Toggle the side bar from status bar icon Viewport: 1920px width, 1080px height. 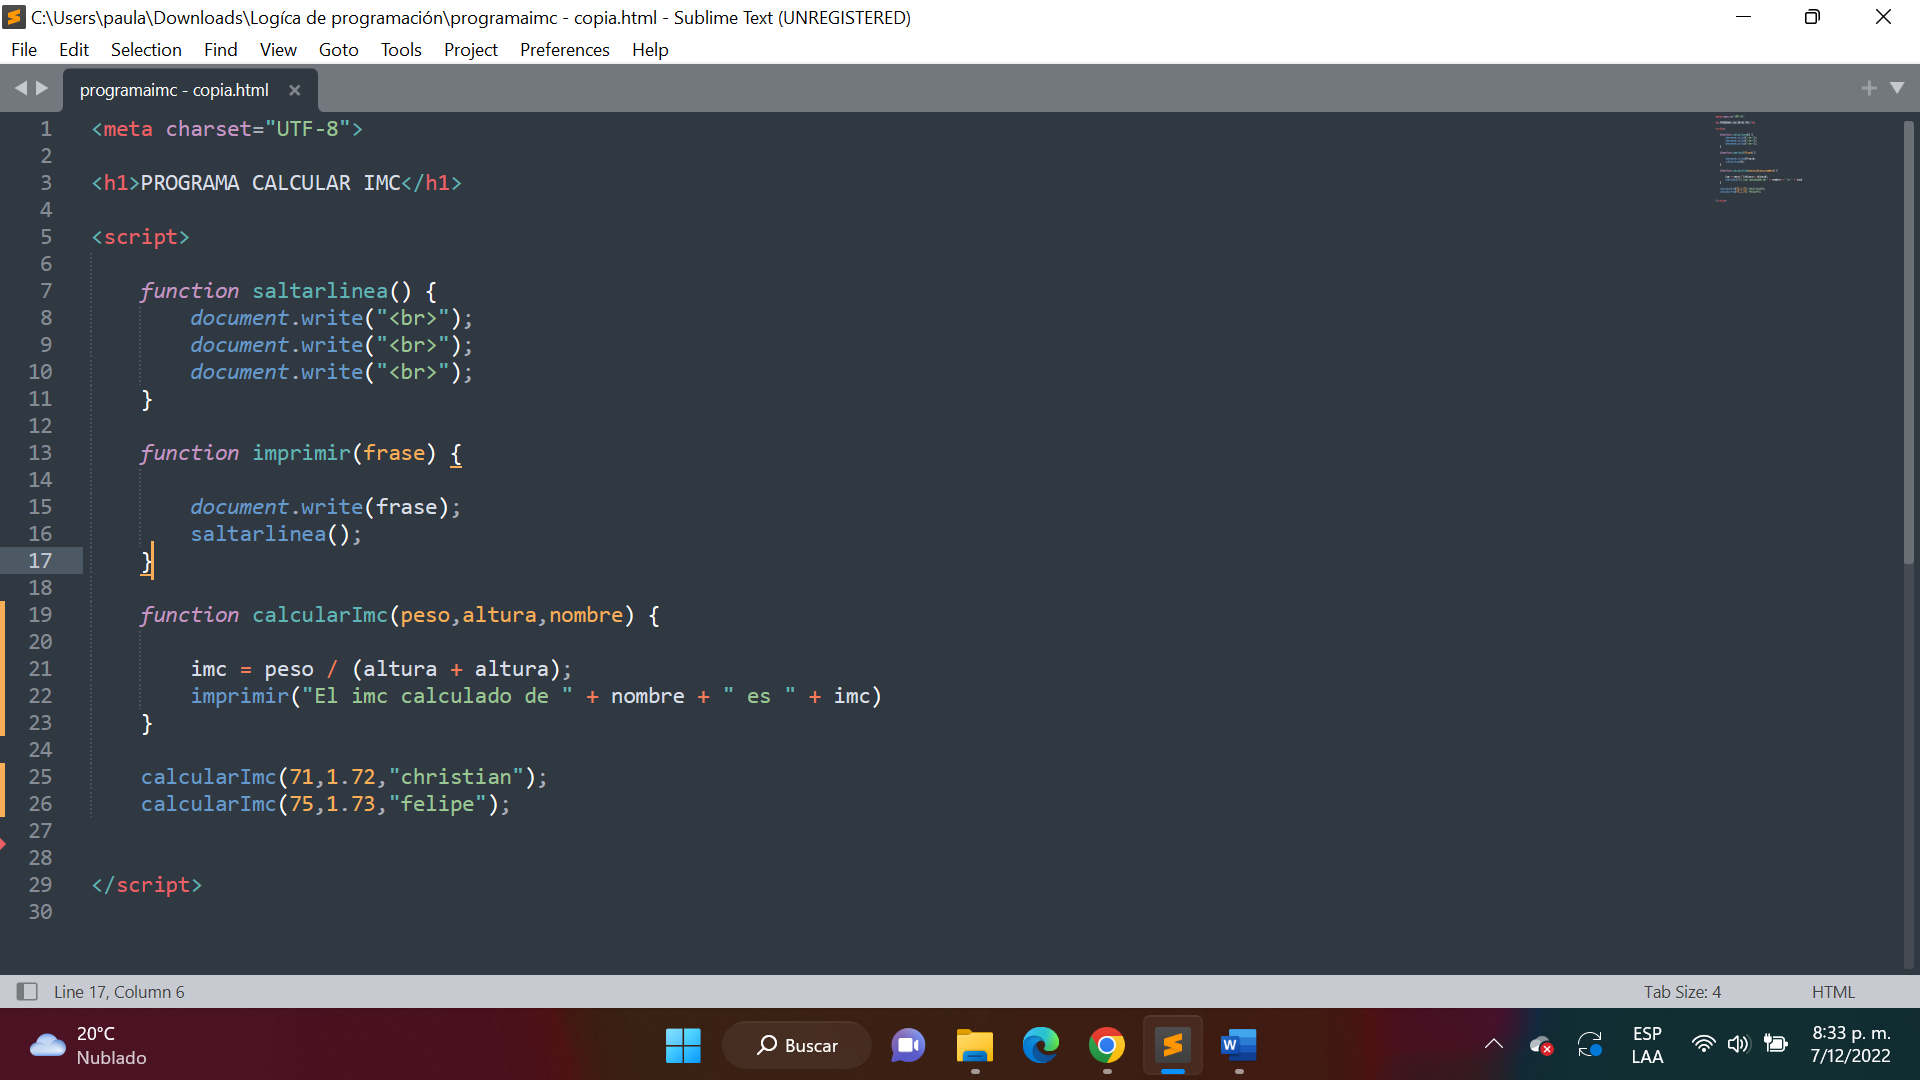(x=27, y=991)
